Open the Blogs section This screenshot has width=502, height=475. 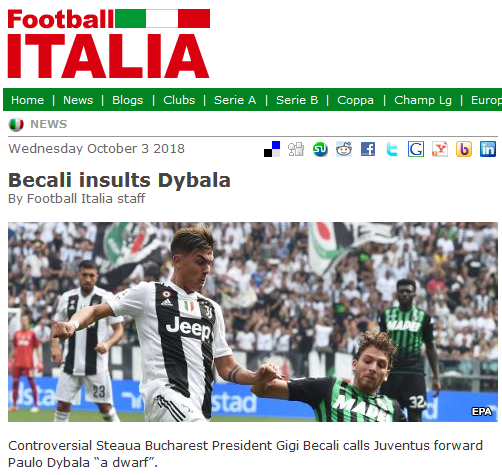click(x=128, y=100)
